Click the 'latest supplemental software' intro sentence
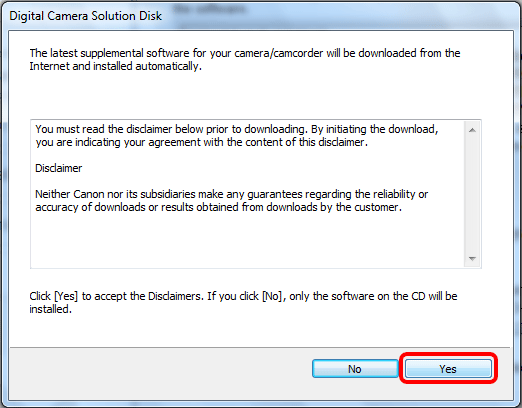 (245, 59)
